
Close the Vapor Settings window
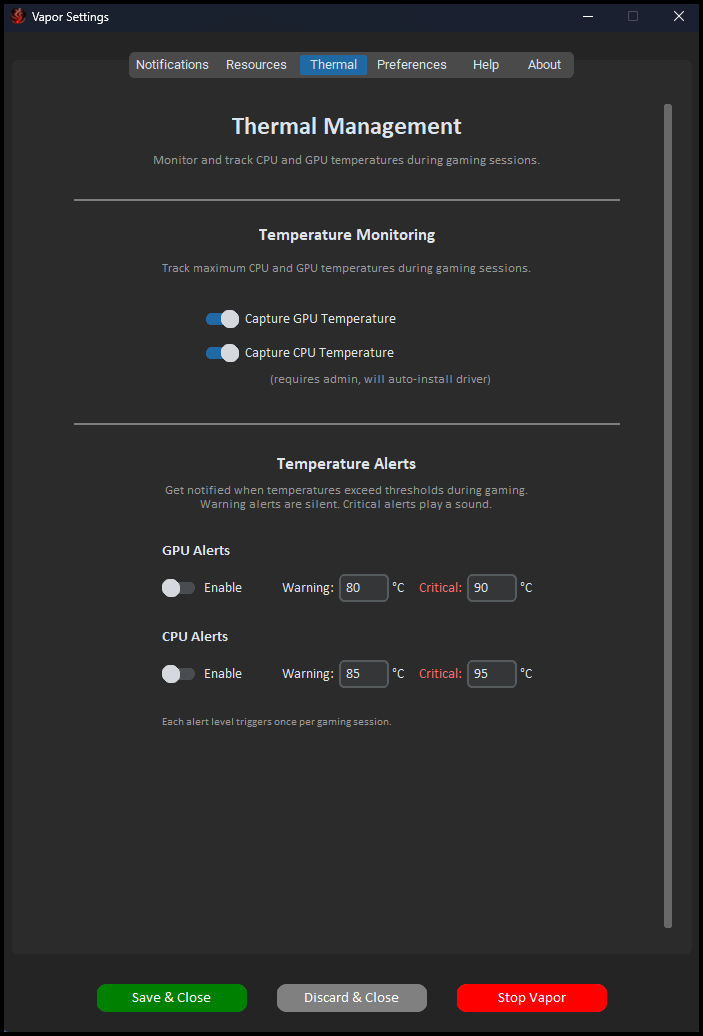click(679, 17)
